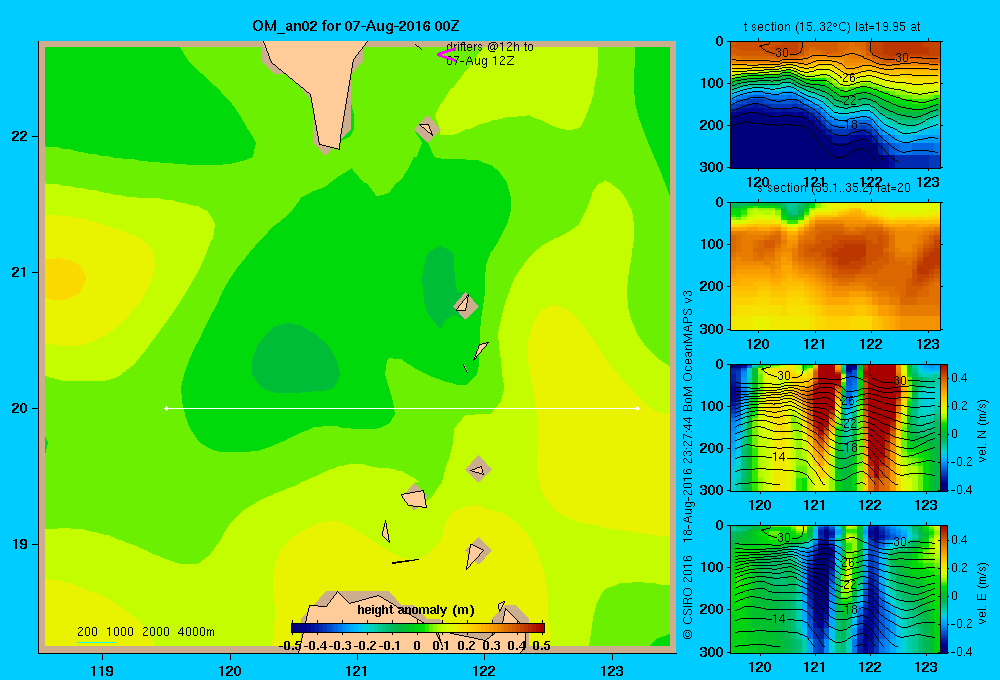The image size is (1000, 680).
Task: Click the magenta drifter arrow marker
Action: (445, 55)
